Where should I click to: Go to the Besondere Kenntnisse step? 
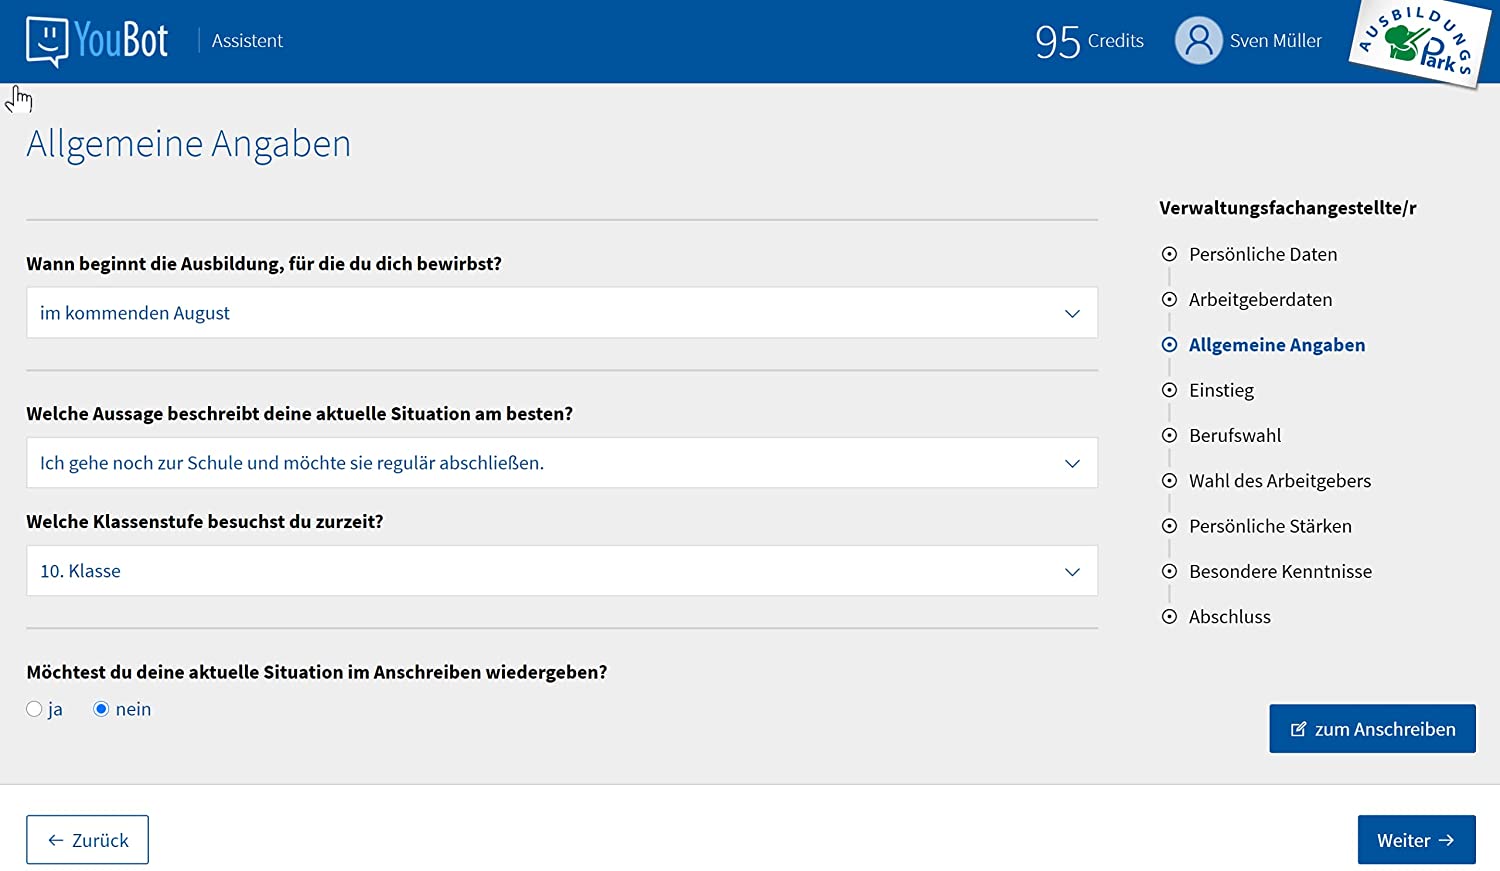pos(1280,571)
